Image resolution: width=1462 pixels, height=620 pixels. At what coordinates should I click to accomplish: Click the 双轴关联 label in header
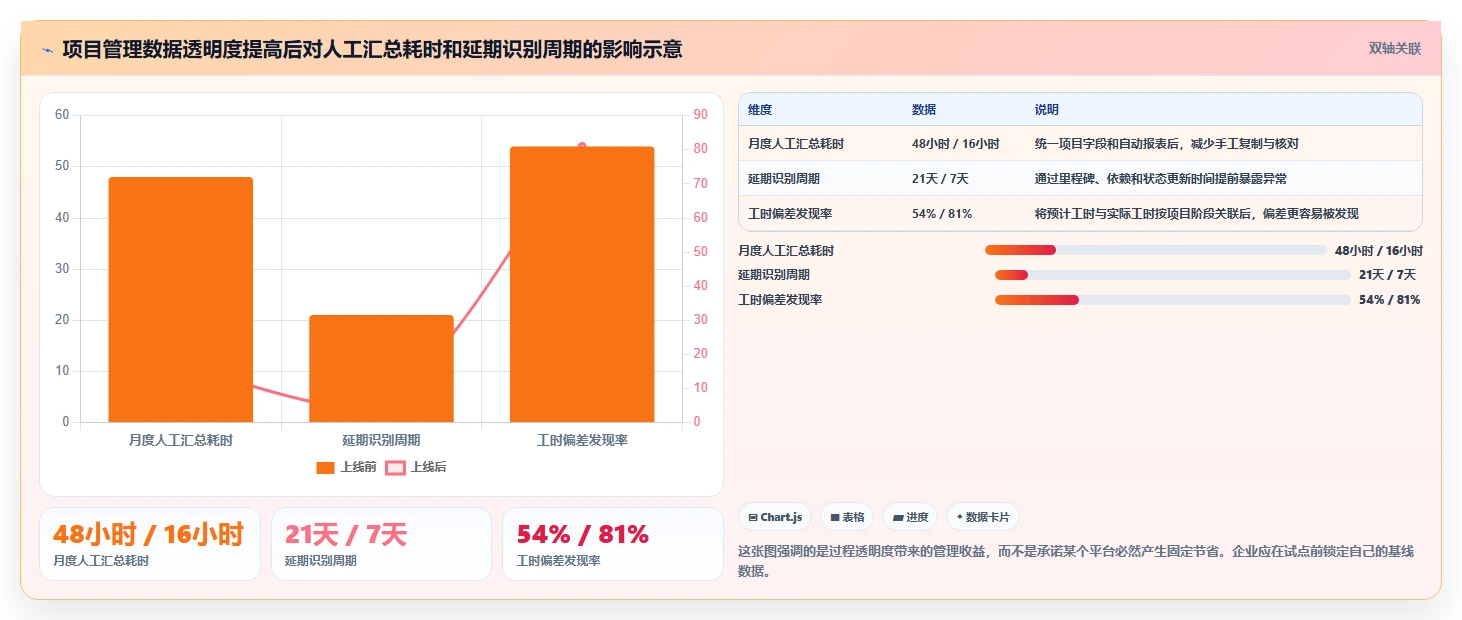[x=1394, y=48]
